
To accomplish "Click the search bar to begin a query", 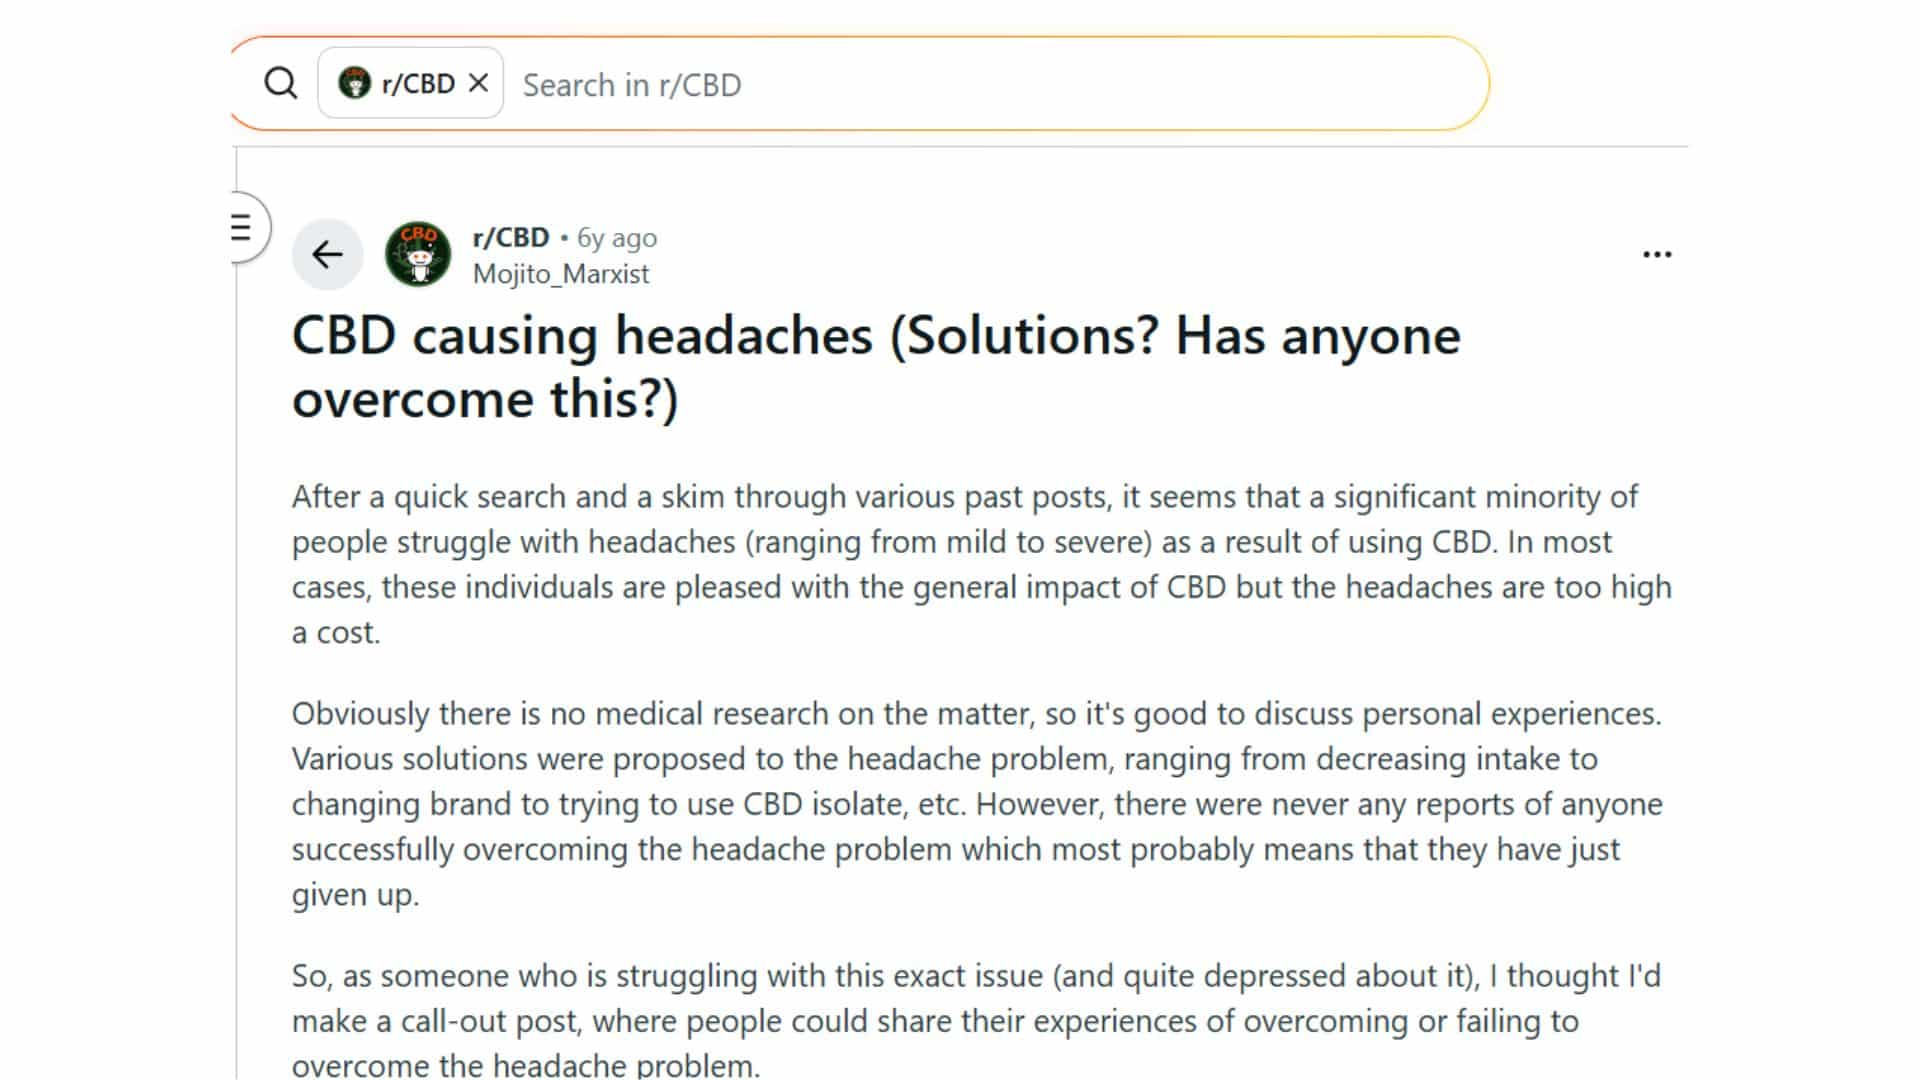I will pyautogui.click(x=900, y=84).
